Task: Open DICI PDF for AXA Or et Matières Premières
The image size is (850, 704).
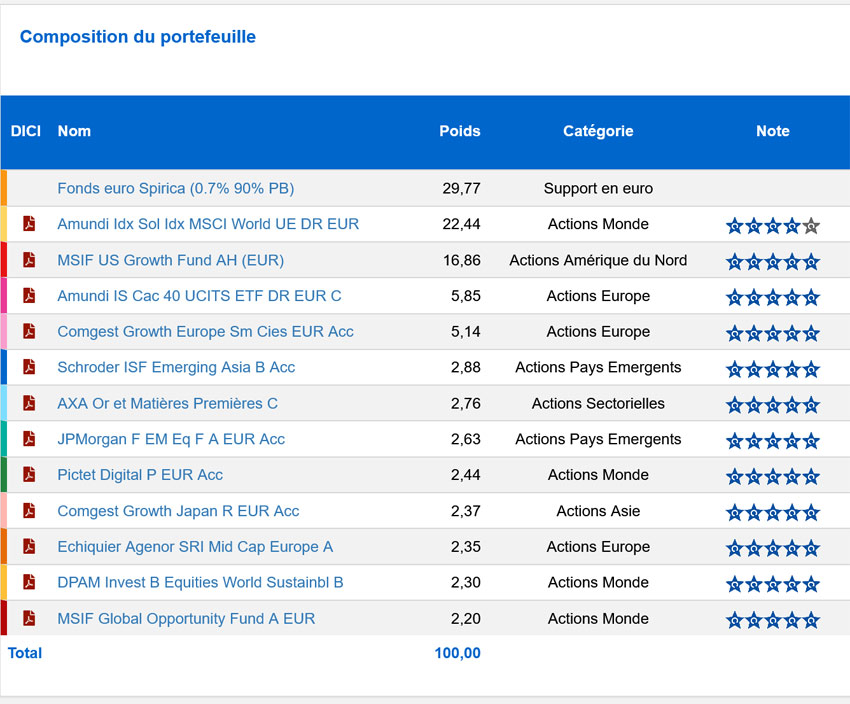Action: (x=29, y=403)
